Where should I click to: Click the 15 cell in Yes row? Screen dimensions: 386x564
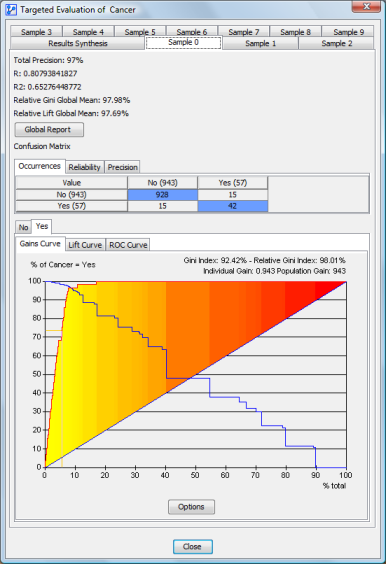(162, 206)
